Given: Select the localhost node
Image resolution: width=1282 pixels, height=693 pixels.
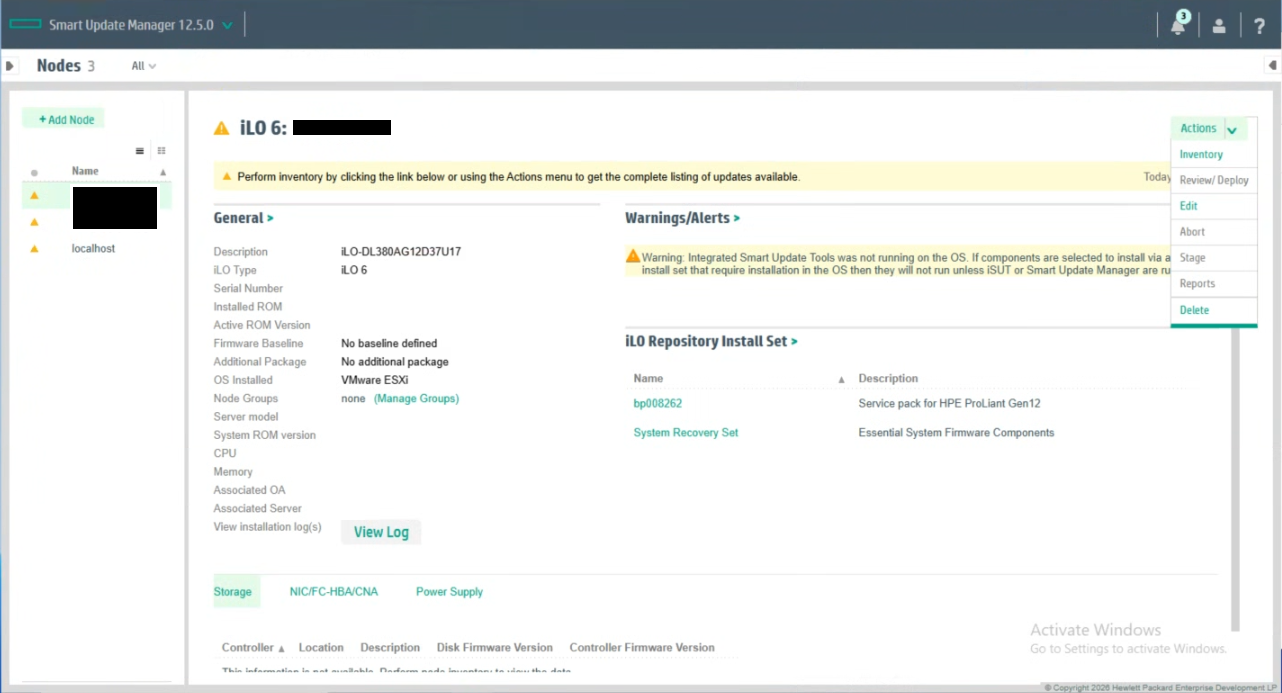Looking at the screenshot, I should [93, 248].
